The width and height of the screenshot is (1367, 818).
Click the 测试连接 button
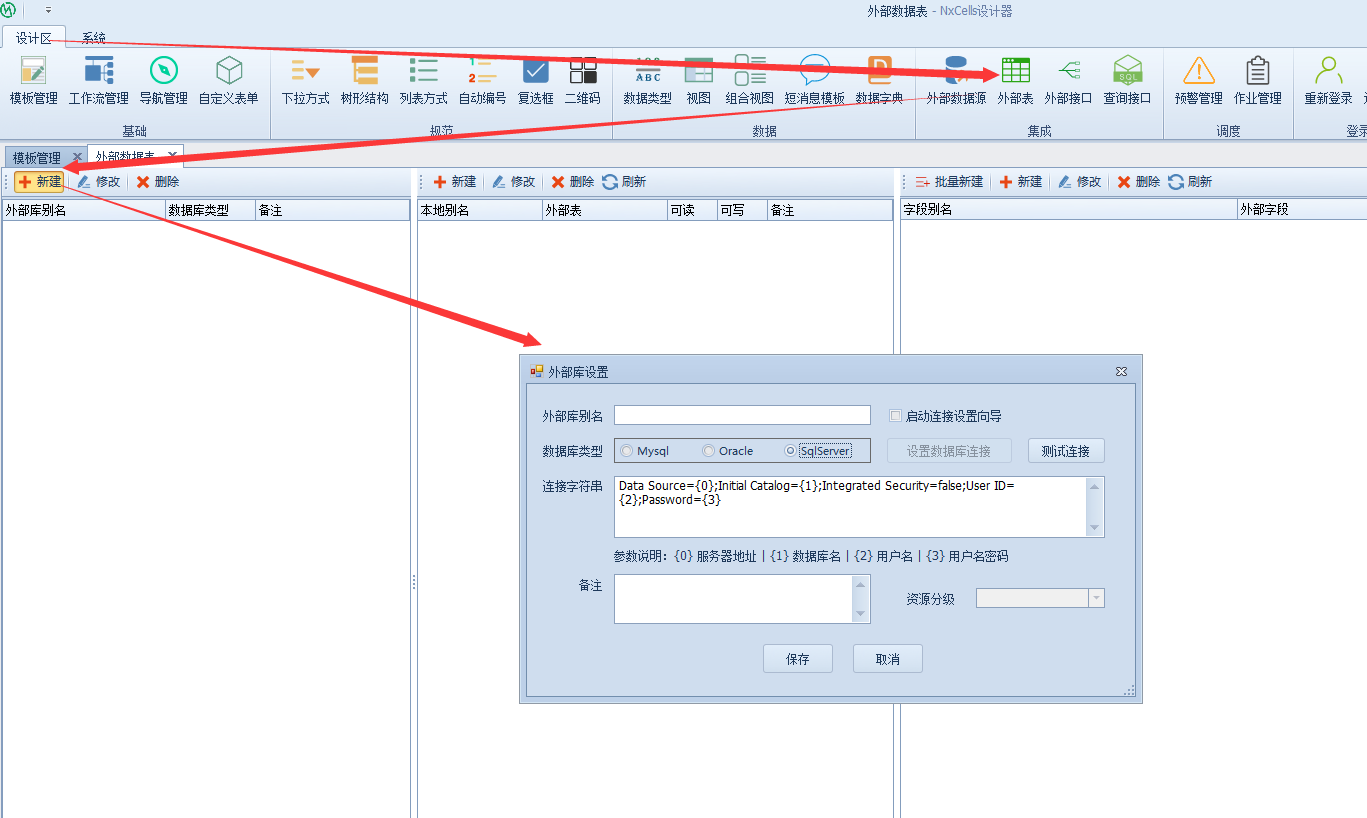1065,451
